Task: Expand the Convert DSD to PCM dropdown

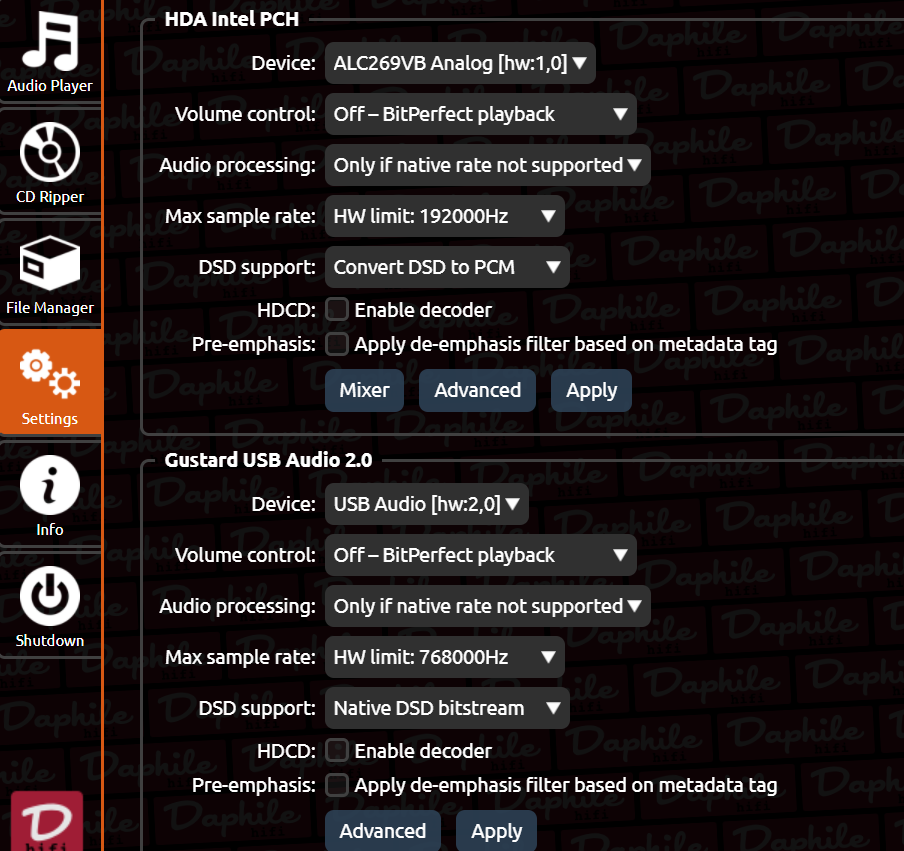Action: (x=447, y=267)
